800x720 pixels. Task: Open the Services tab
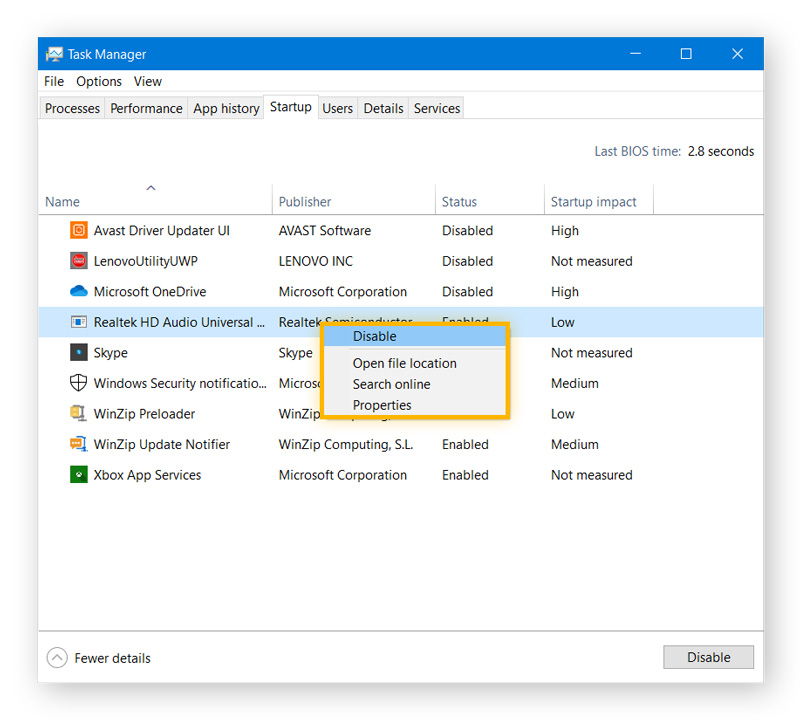point(437,109)
